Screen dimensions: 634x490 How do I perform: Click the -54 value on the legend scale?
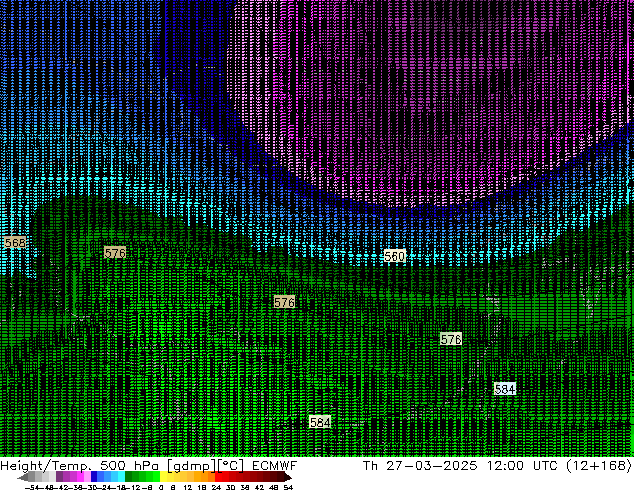32,487
